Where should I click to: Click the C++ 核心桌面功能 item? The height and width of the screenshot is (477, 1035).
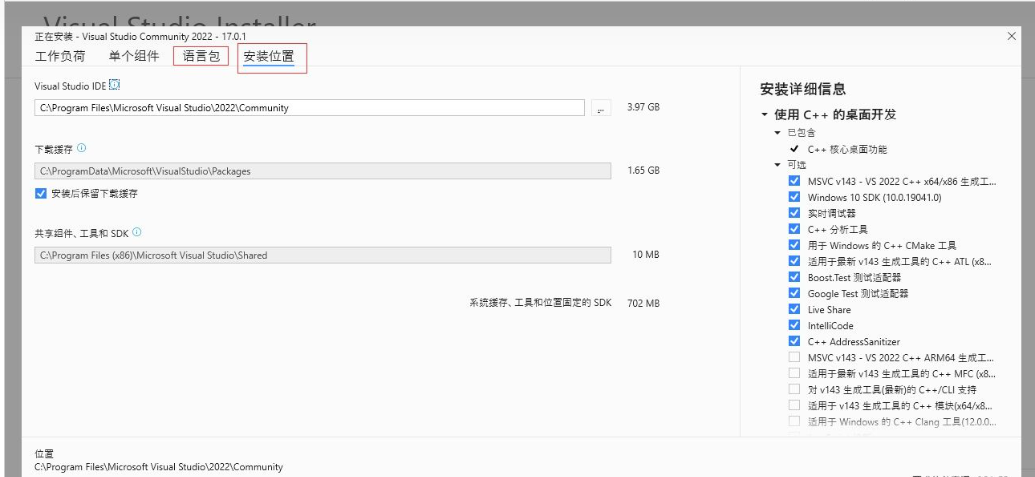[x=847, y=149]
